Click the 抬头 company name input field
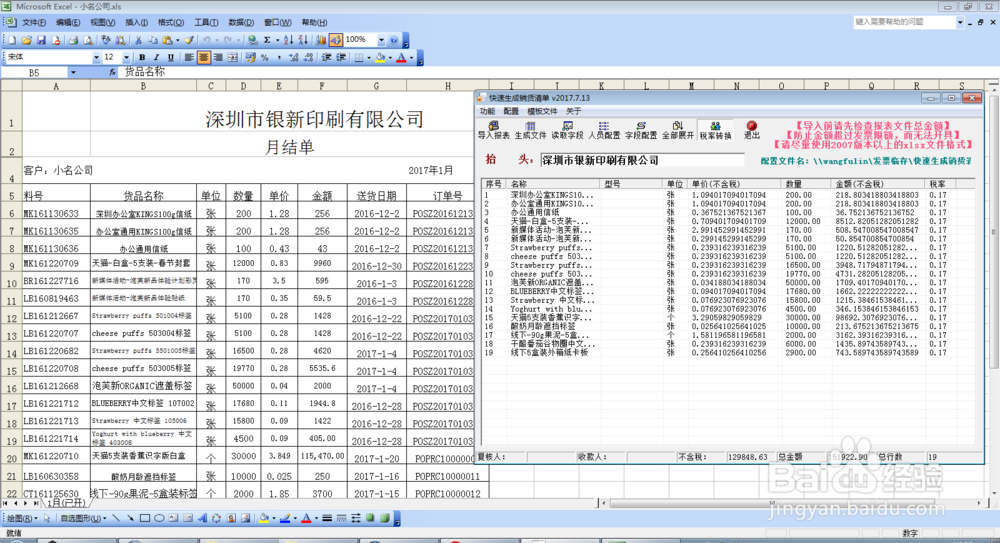 point(642,160)
